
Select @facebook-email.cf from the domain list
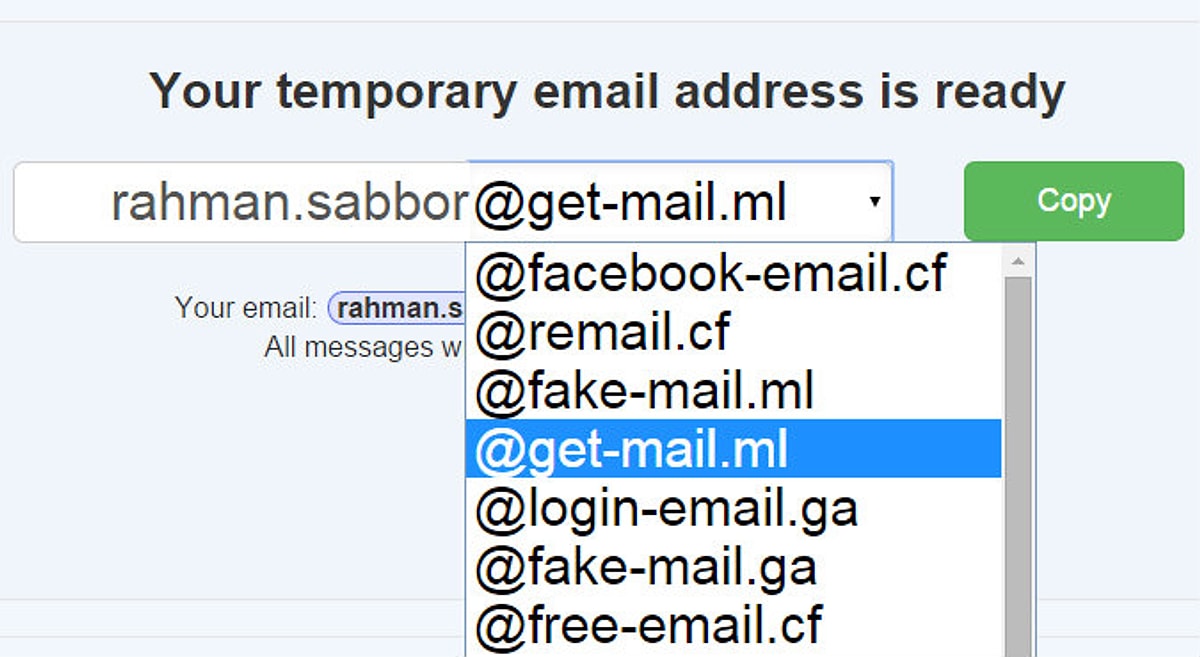(710, 273)
